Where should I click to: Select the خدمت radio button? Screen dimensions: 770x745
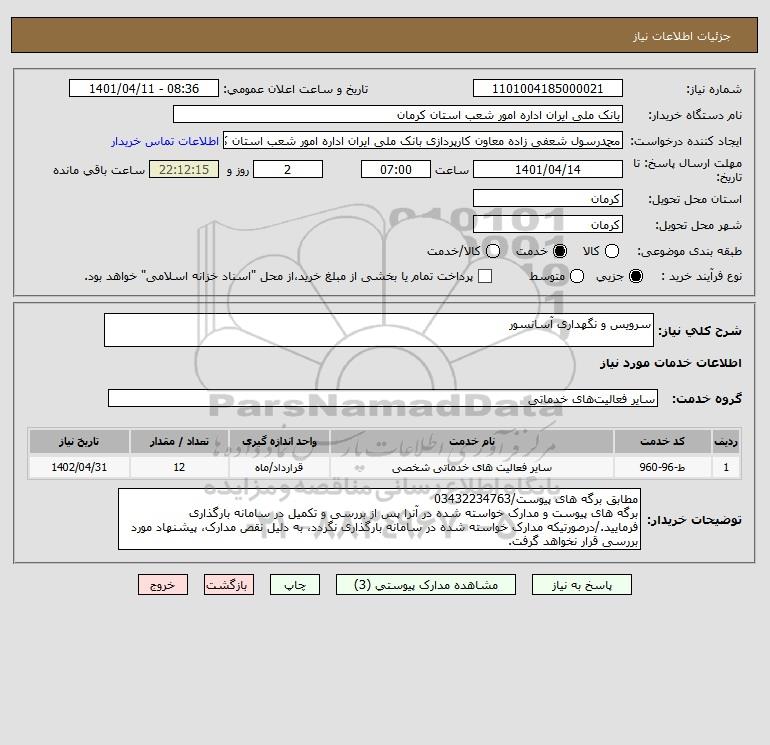click(560, 251)
